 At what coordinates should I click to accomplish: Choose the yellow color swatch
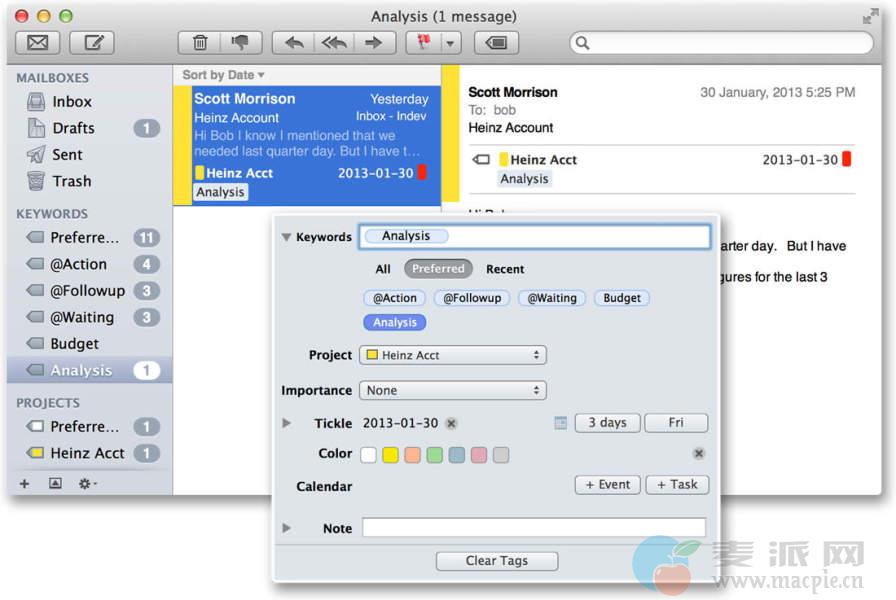[x=390, y=455]
